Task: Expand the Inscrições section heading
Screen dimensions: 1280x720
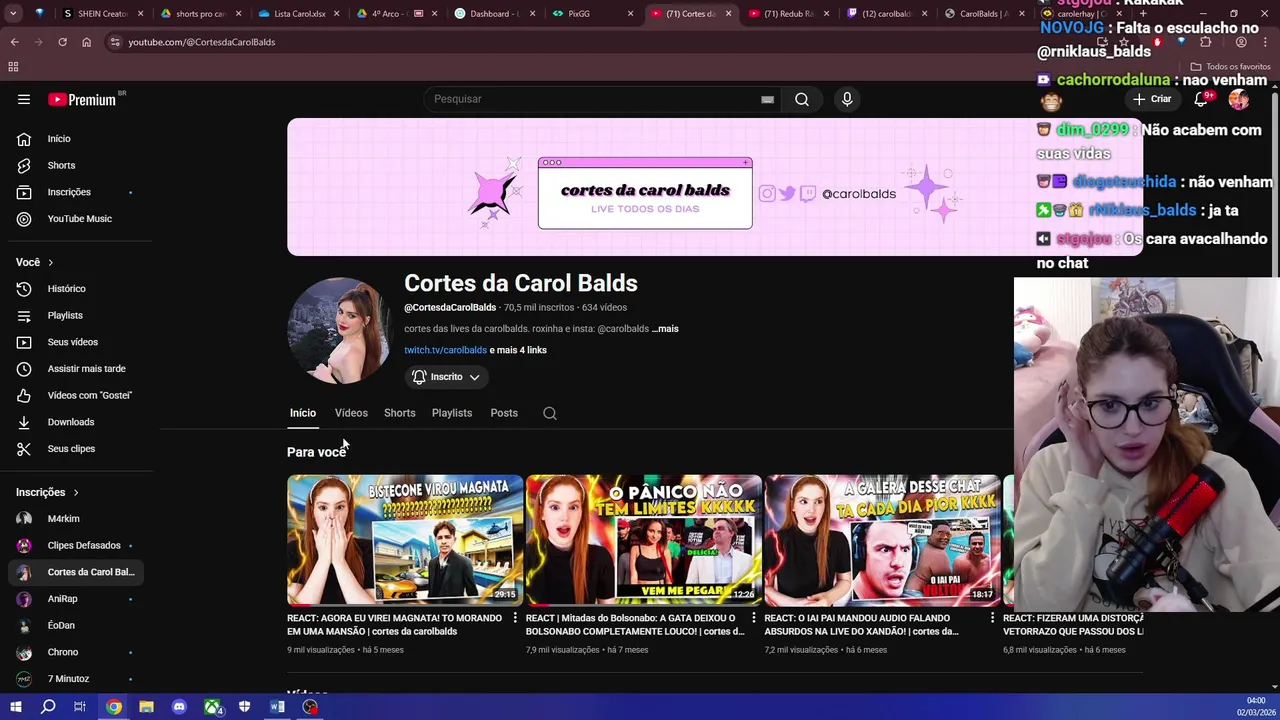Action: [x=47, y=492]
